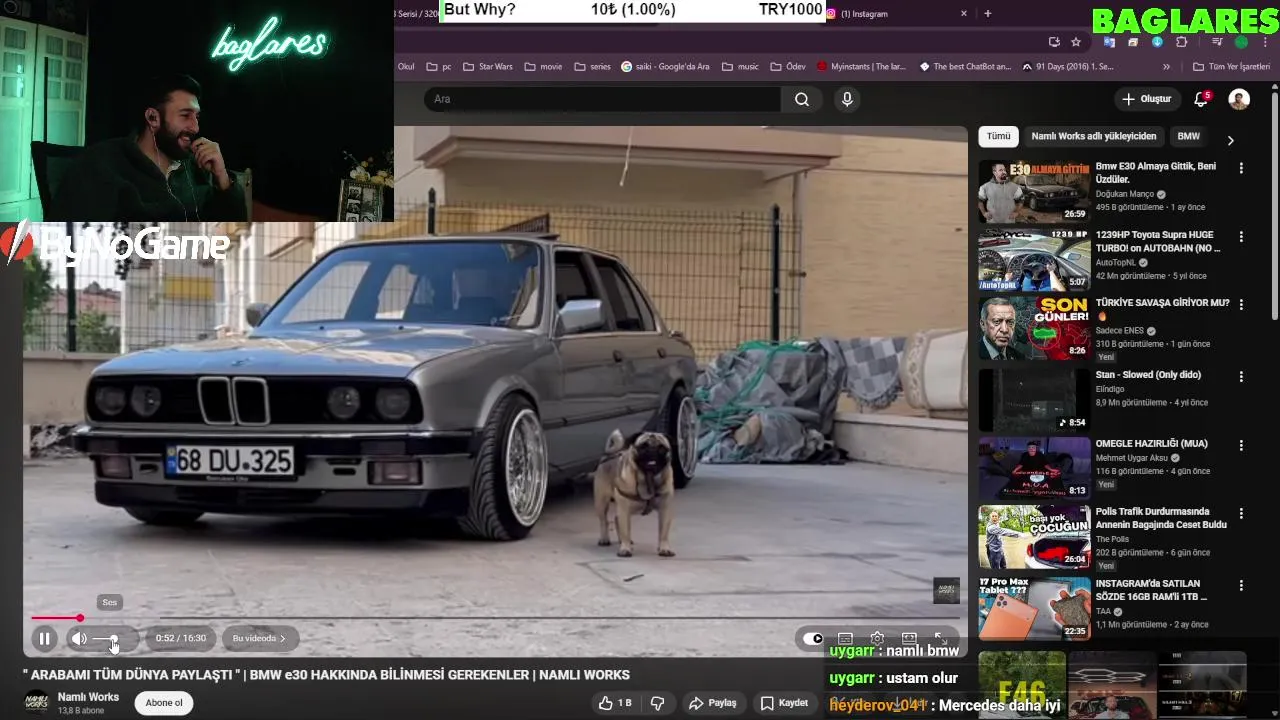Like the video with thumbs up

(x=614, y=703)
